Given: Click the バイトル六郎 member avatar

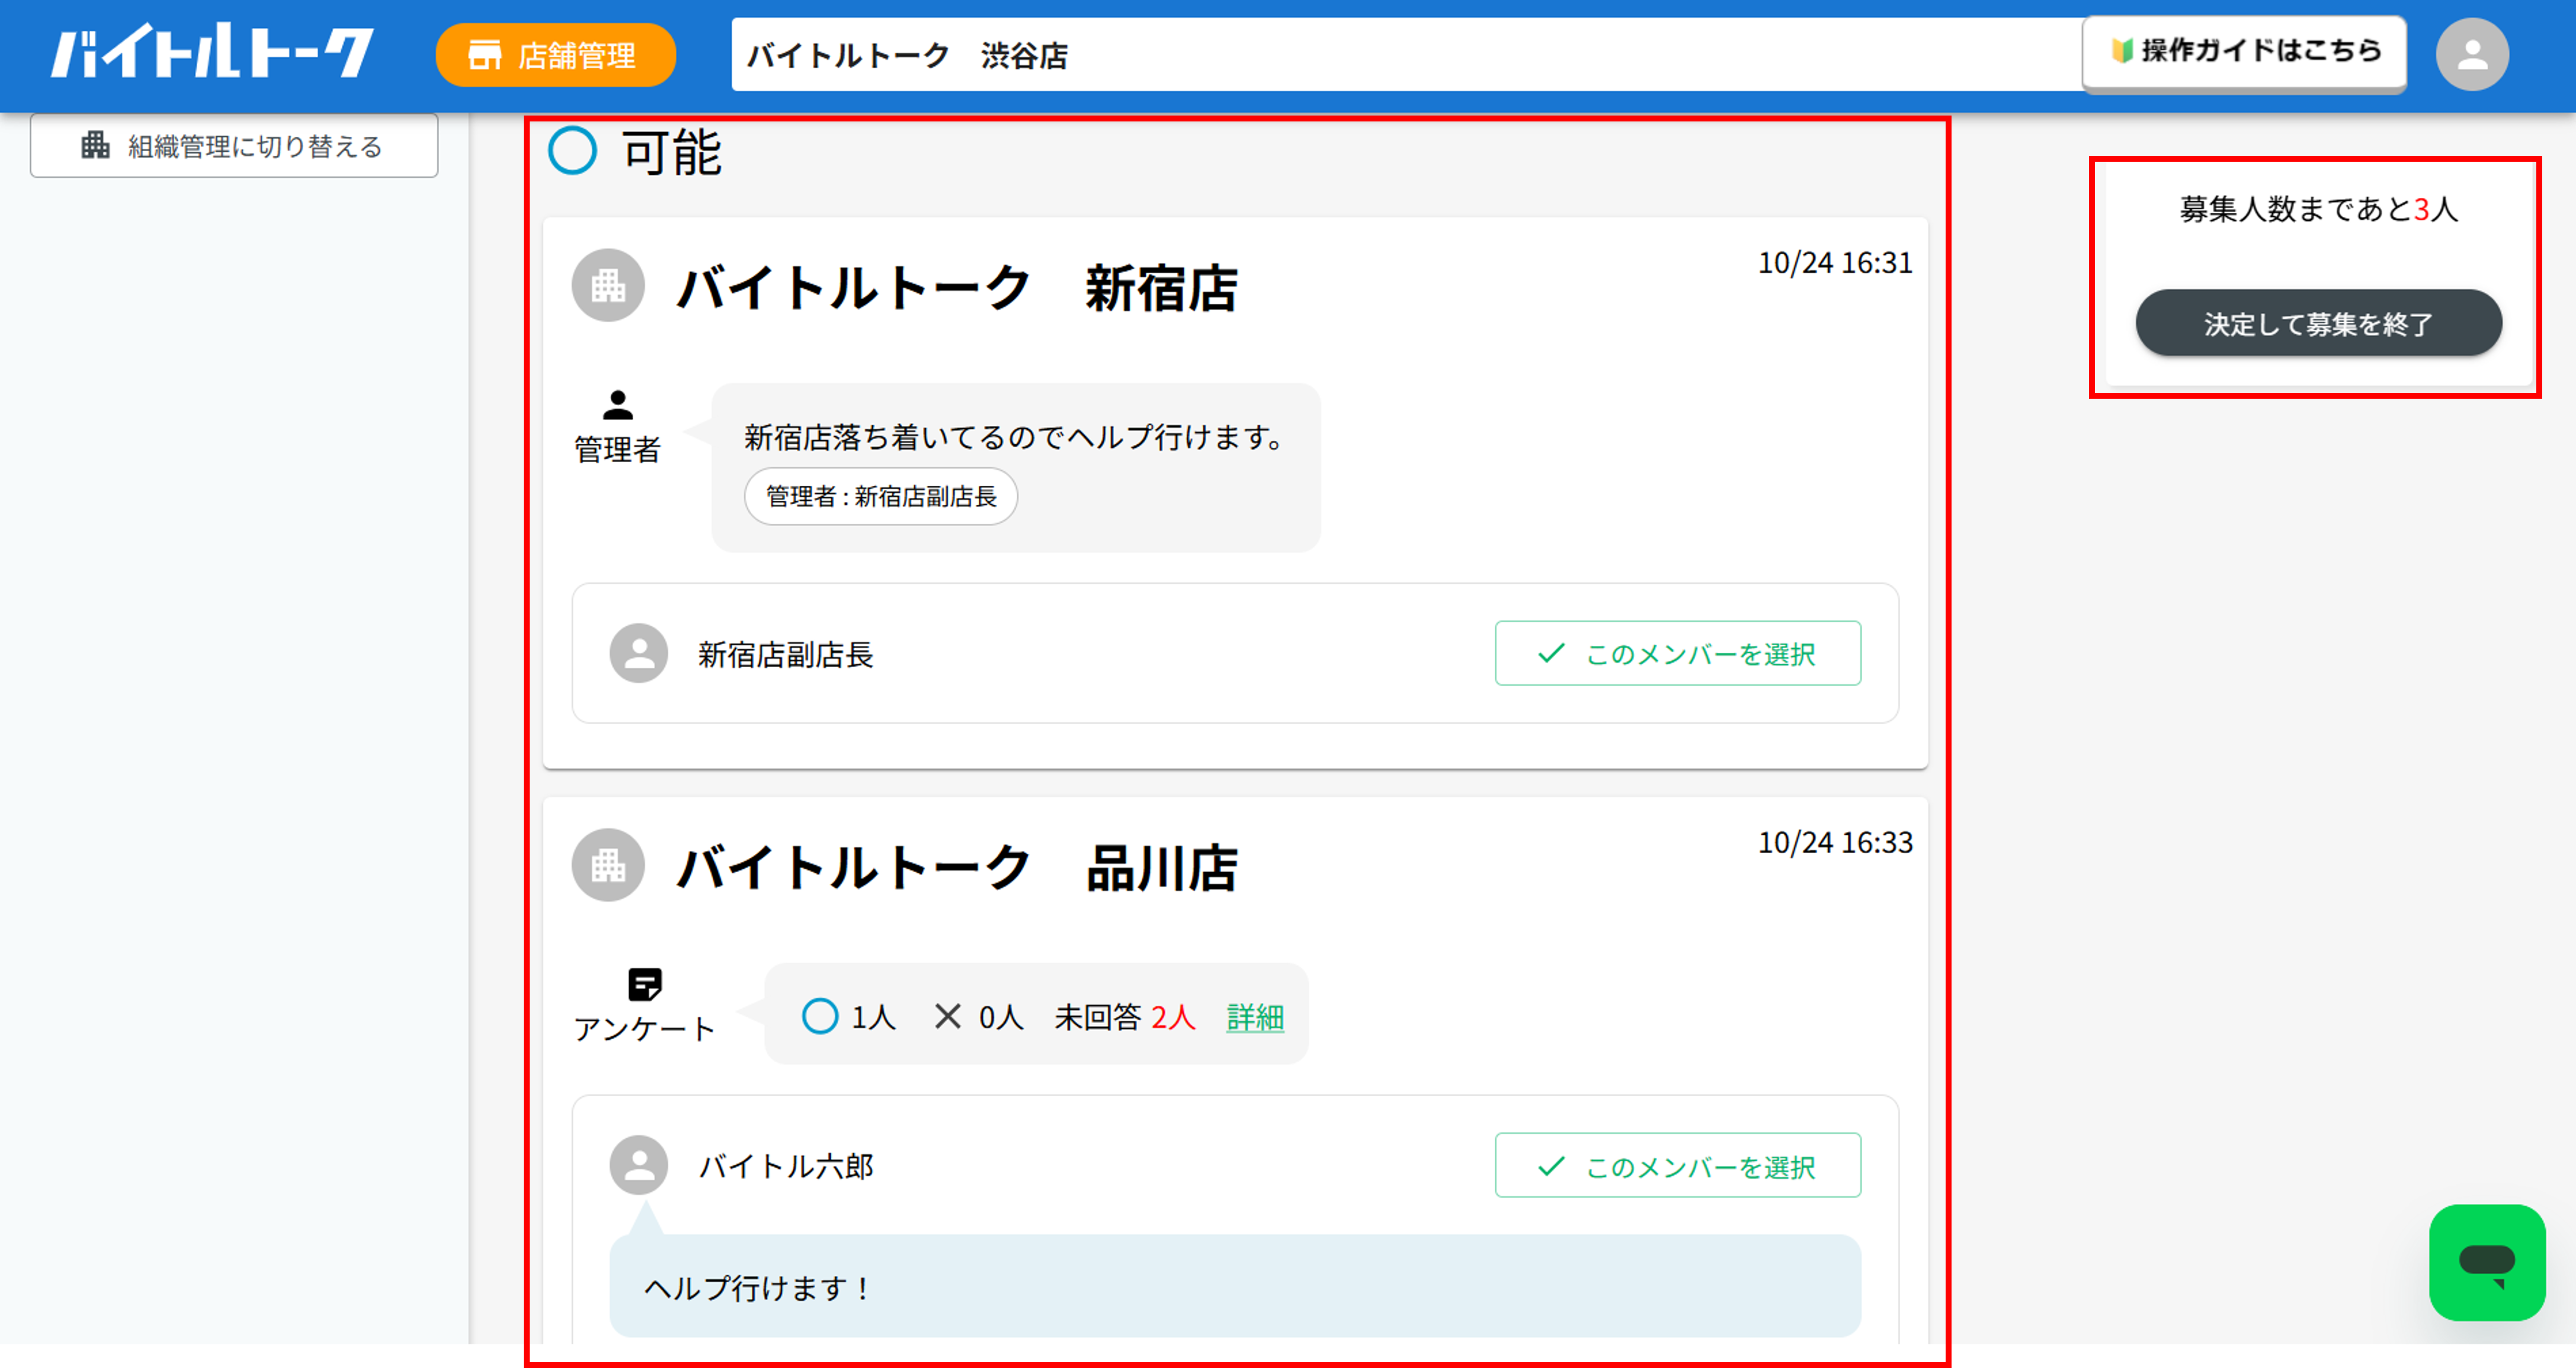Looking at the screenshot, I should 639,1166.
